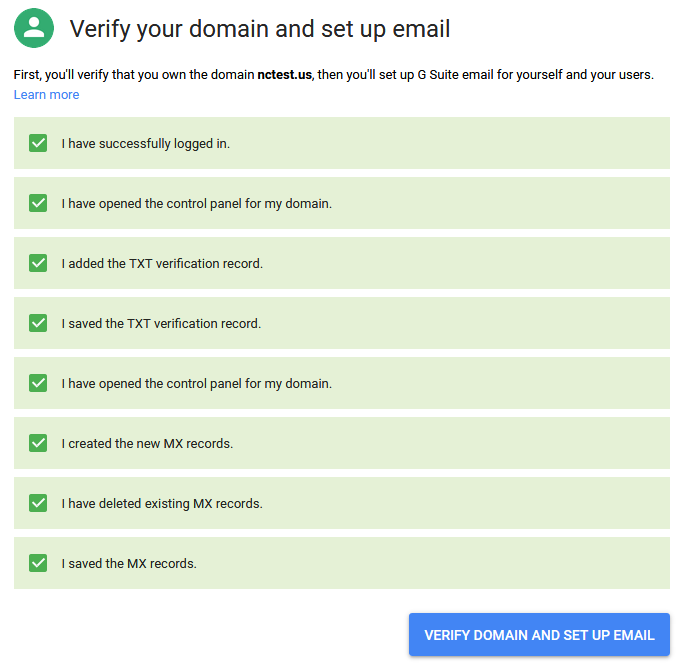Screen dimensions: 681x664
Task: Click the green user avatar icon
Action: tap(34, 28)
